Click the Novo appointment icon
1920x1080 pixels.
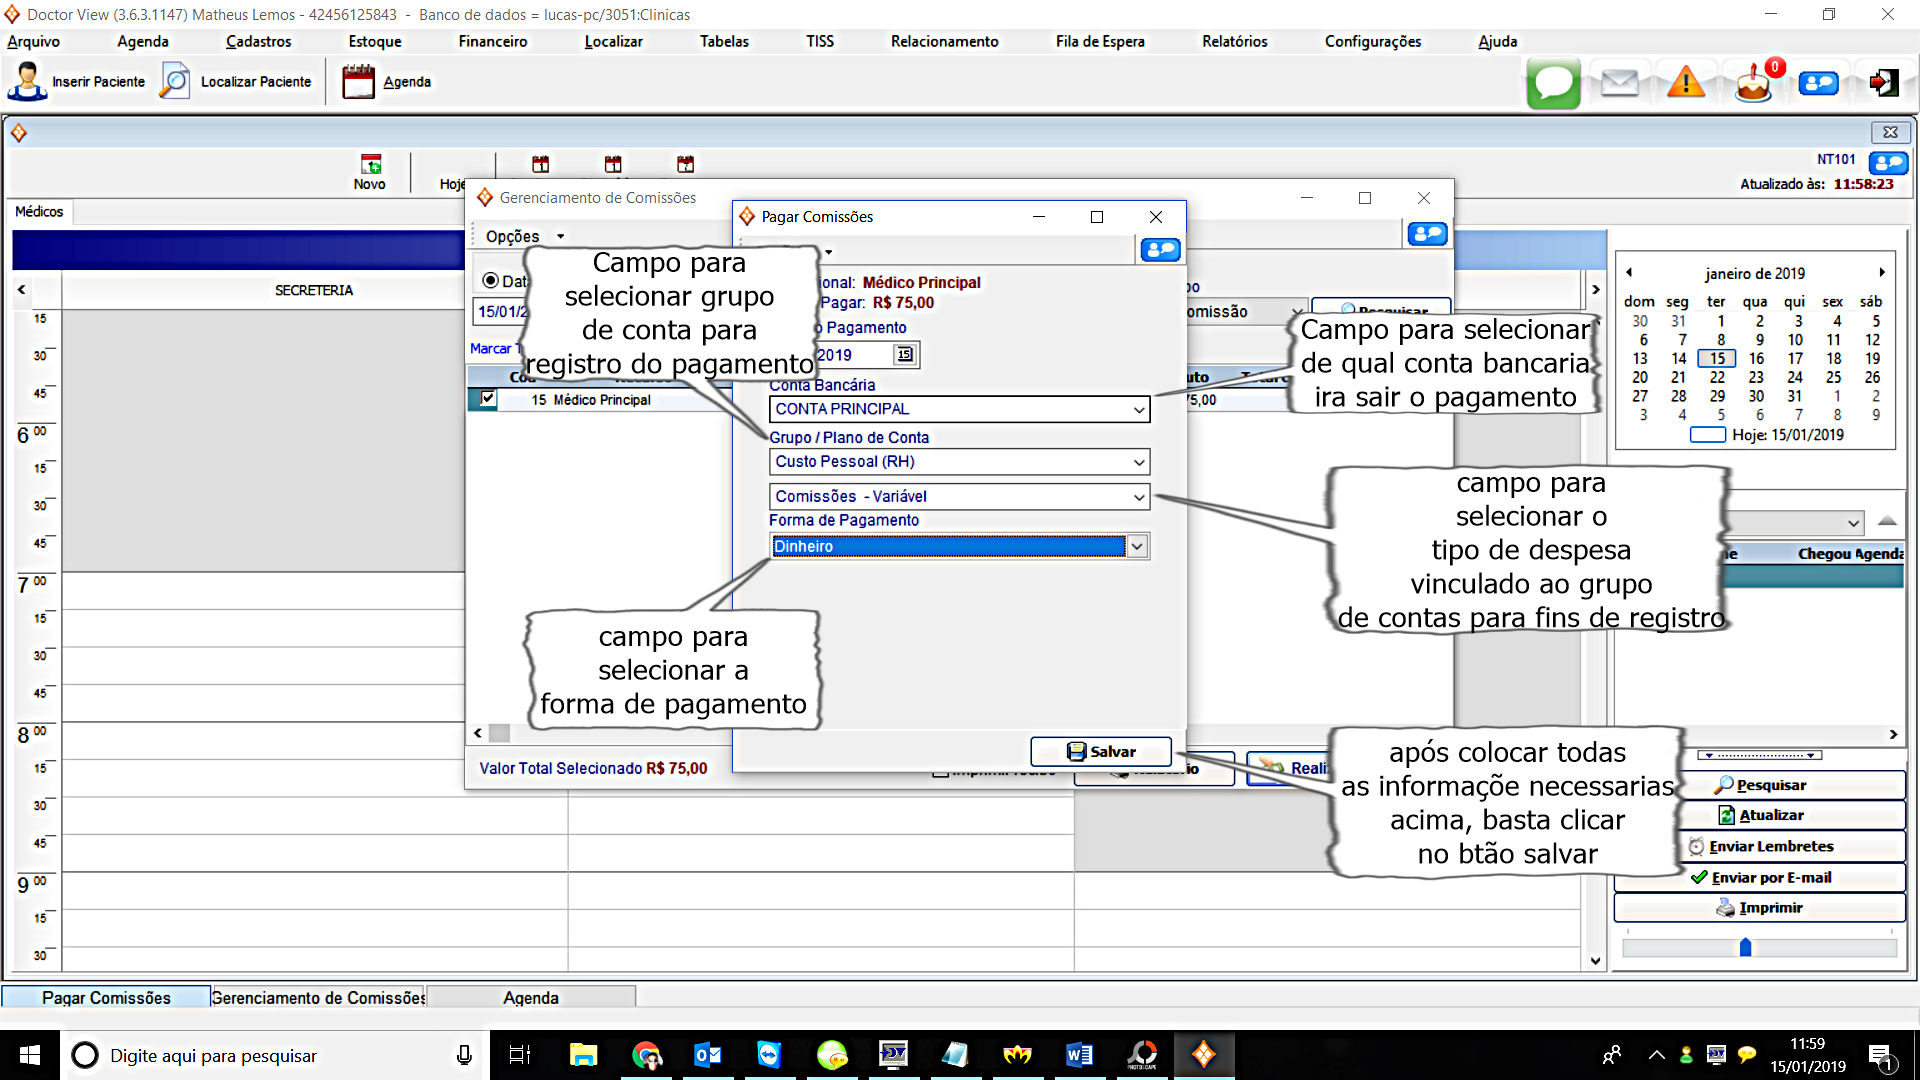click(370, 165)
